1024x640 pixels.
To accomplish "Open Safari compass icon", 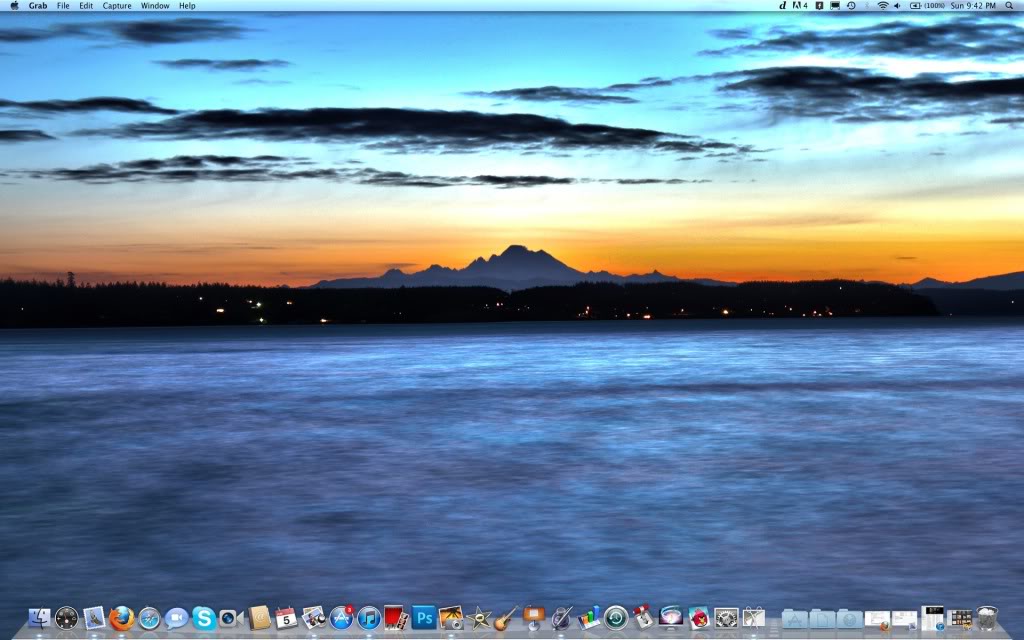I will (x=149, y=617).
